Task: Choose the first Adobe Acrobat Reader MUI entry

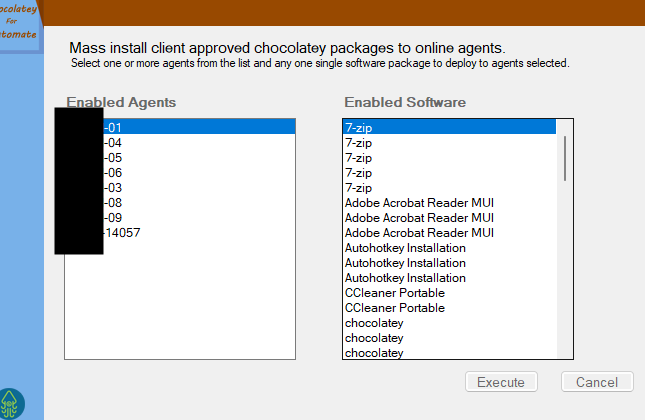Action: pyautogui.click(x=419, y=203)
